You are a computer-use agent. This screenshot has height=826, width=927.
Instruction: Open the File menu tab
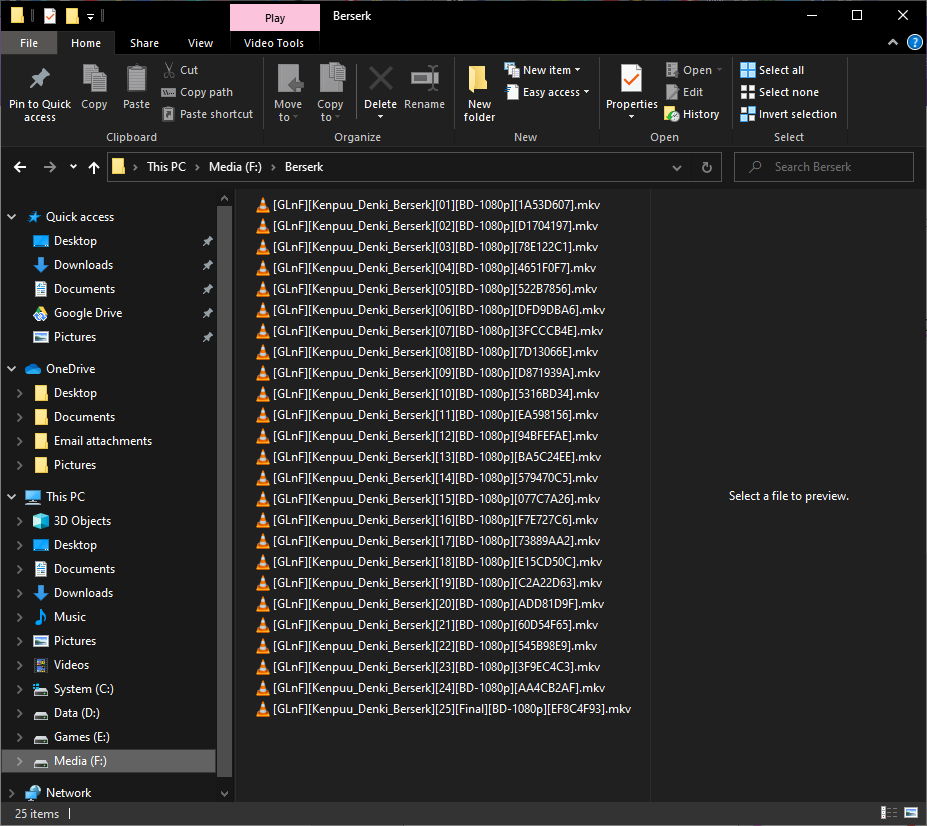[x=29, y=43]
